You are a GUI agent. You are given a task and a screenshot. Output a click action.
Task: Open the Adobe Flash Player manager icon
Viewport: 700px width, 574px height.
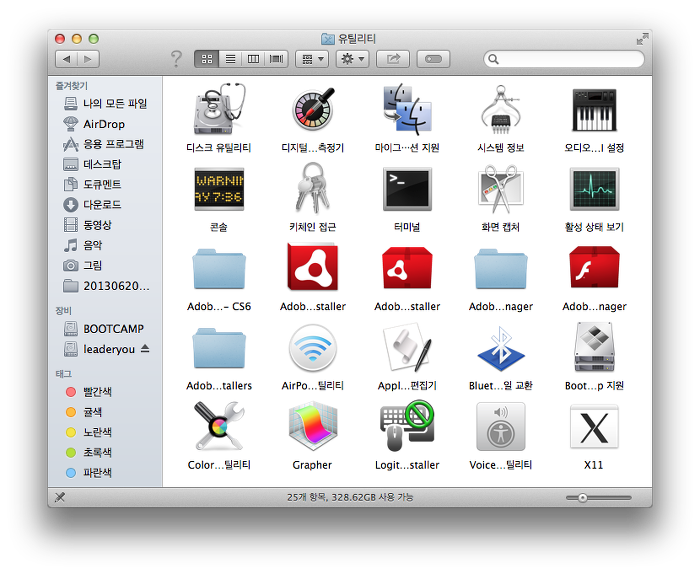[x=594, y=267]
